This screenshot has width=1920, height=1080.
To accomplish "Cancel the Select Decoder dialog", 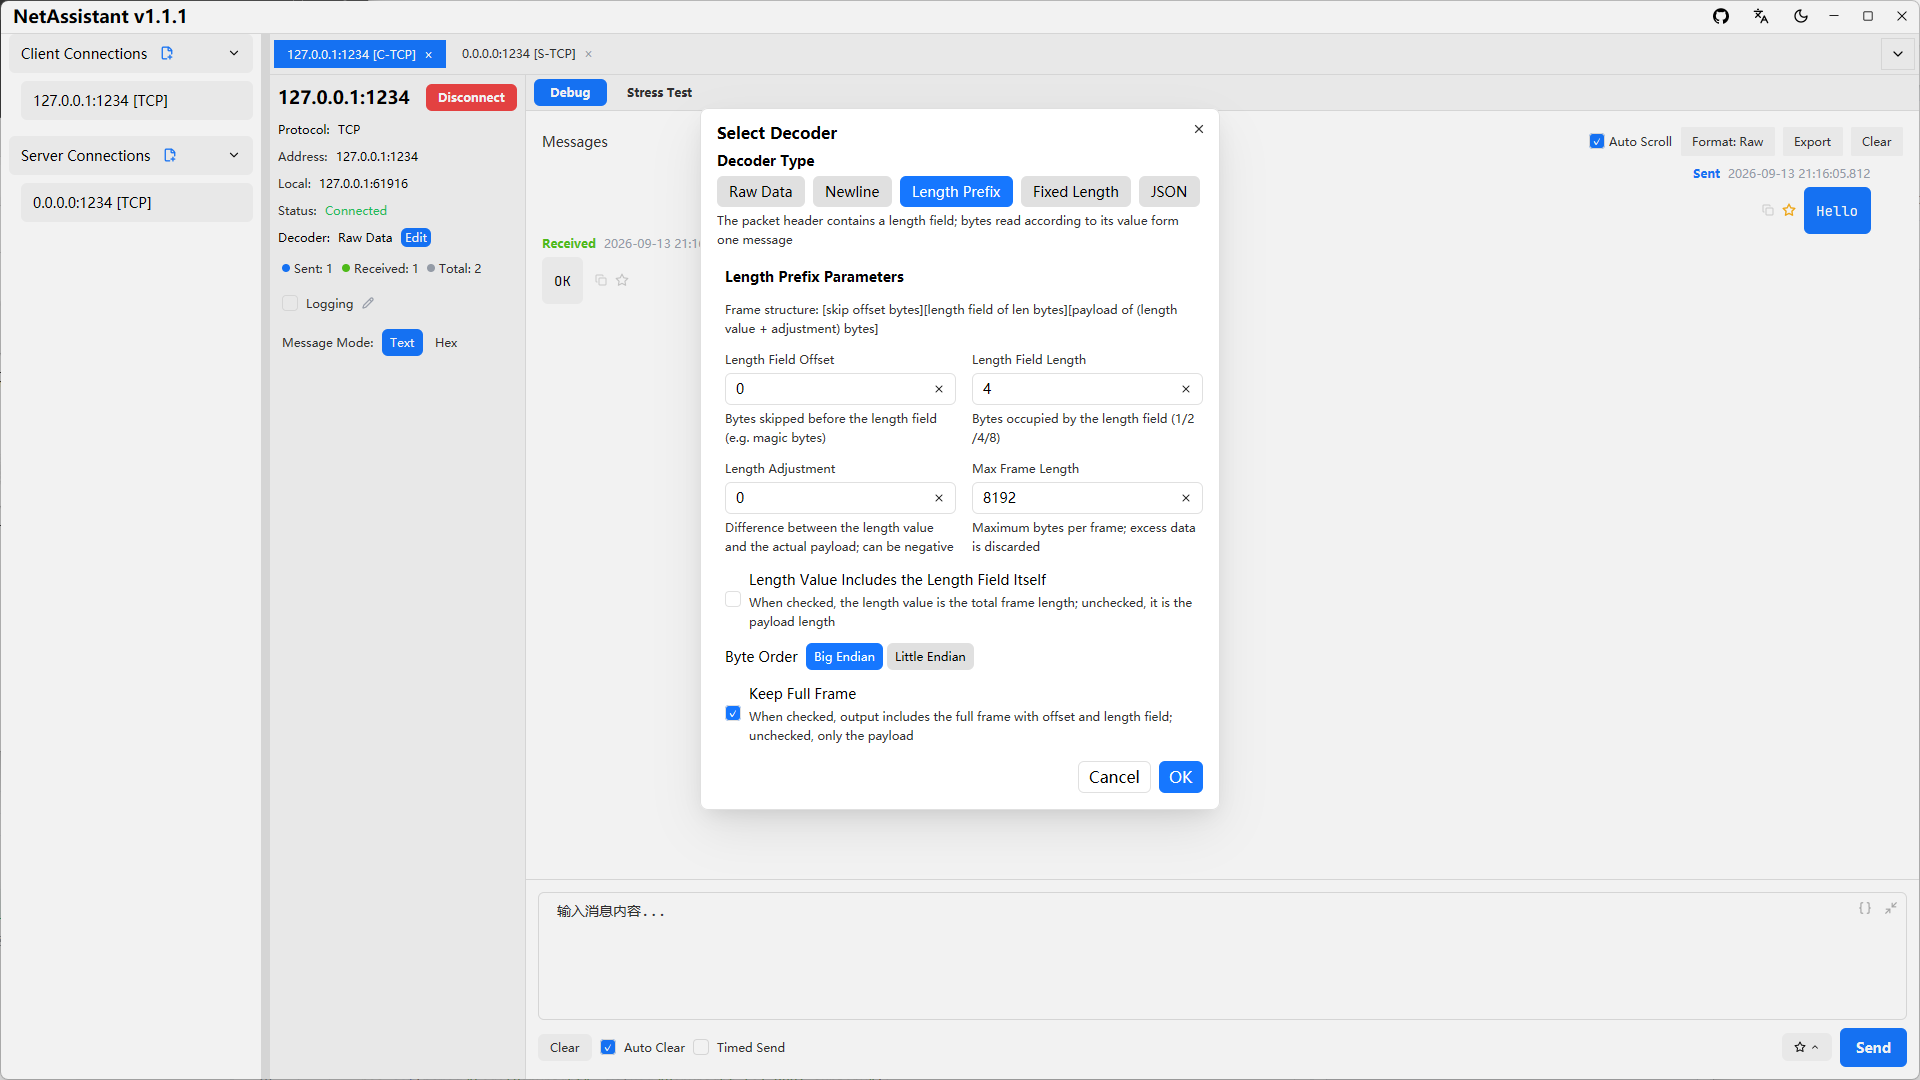I will (x=1114, y=777).
